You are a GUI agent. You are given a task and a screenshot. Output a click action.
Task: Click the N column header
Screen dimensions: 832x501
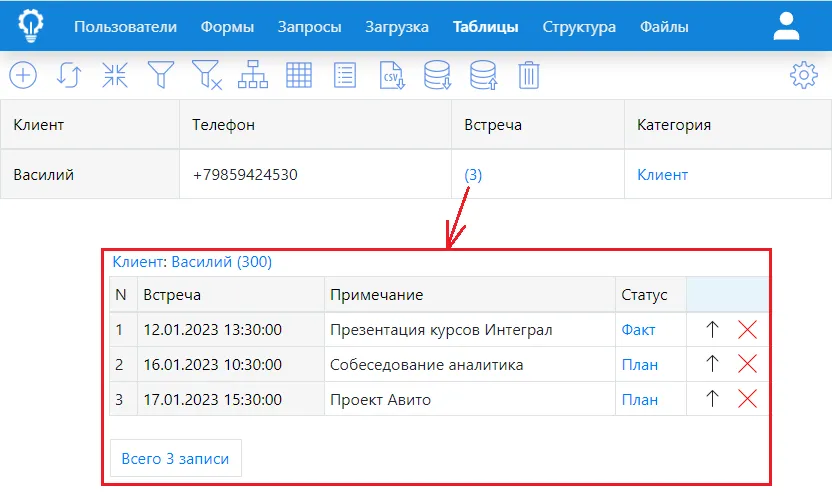123,295
